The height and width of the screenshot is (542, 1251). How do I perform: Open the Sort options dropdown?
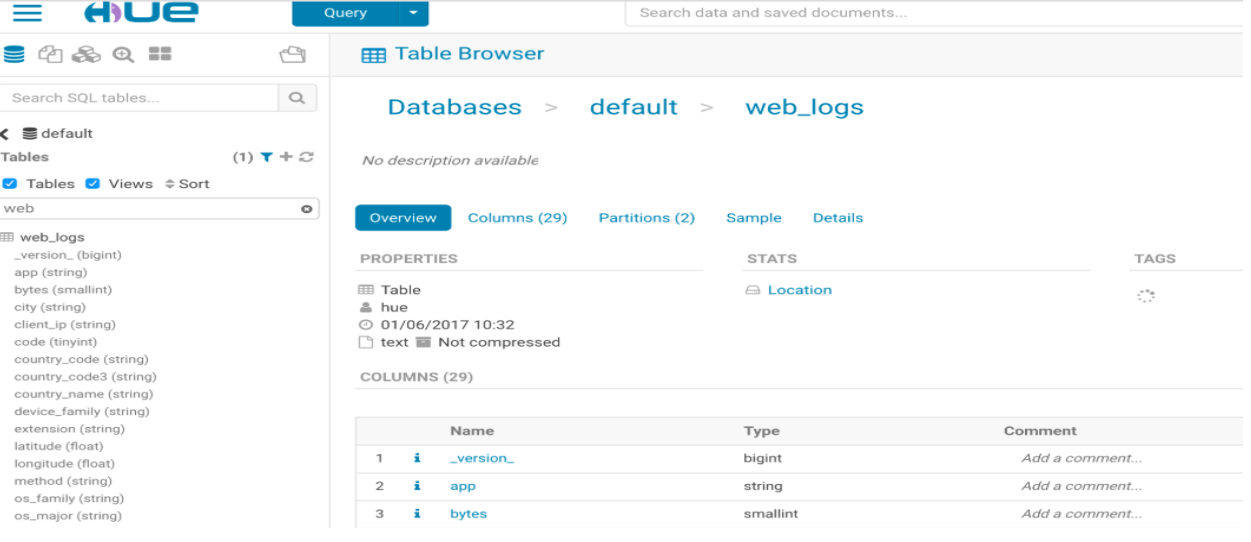point(188,184)
